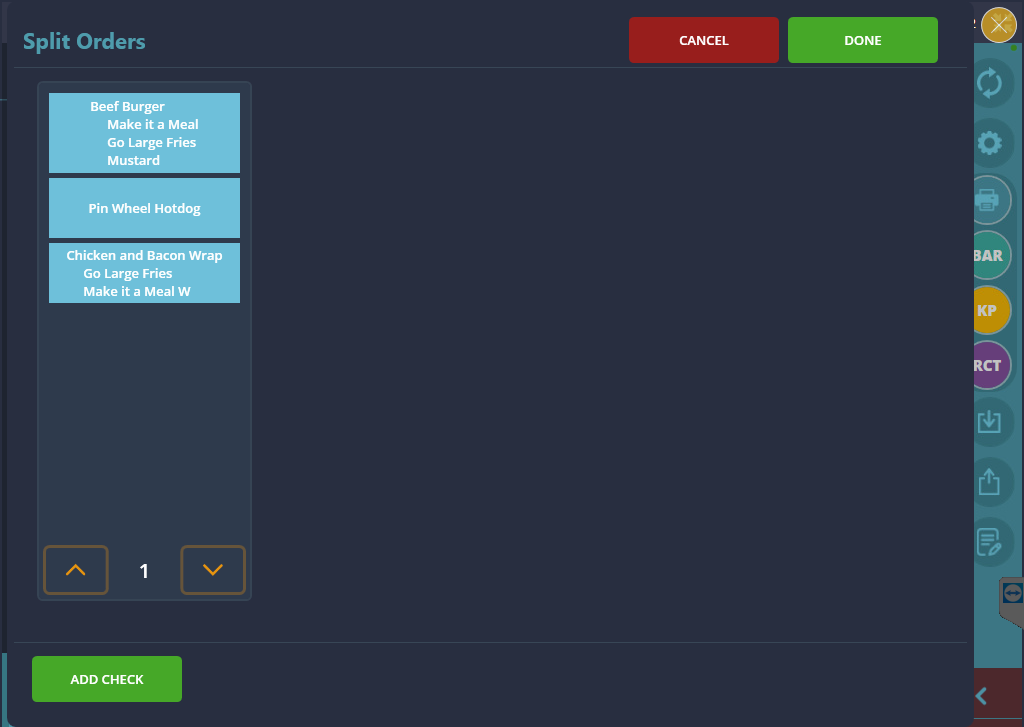Click the TeamViewer tab icon at the right edge
The height and width of the screenshot is (727, 1024).
point(1012,594)
